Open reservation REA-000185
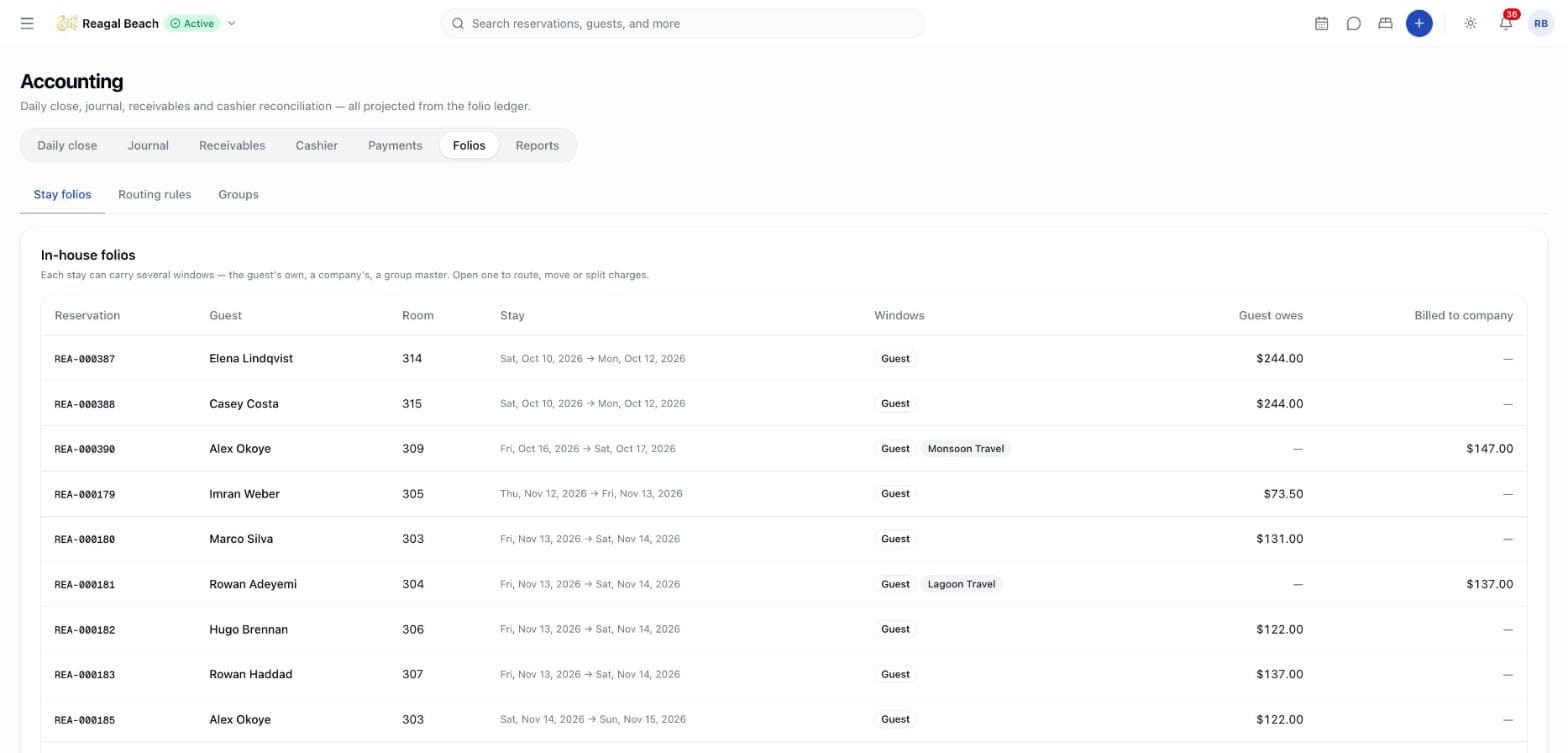Viewport: 1568px width, 753px height. coord(84,720)
